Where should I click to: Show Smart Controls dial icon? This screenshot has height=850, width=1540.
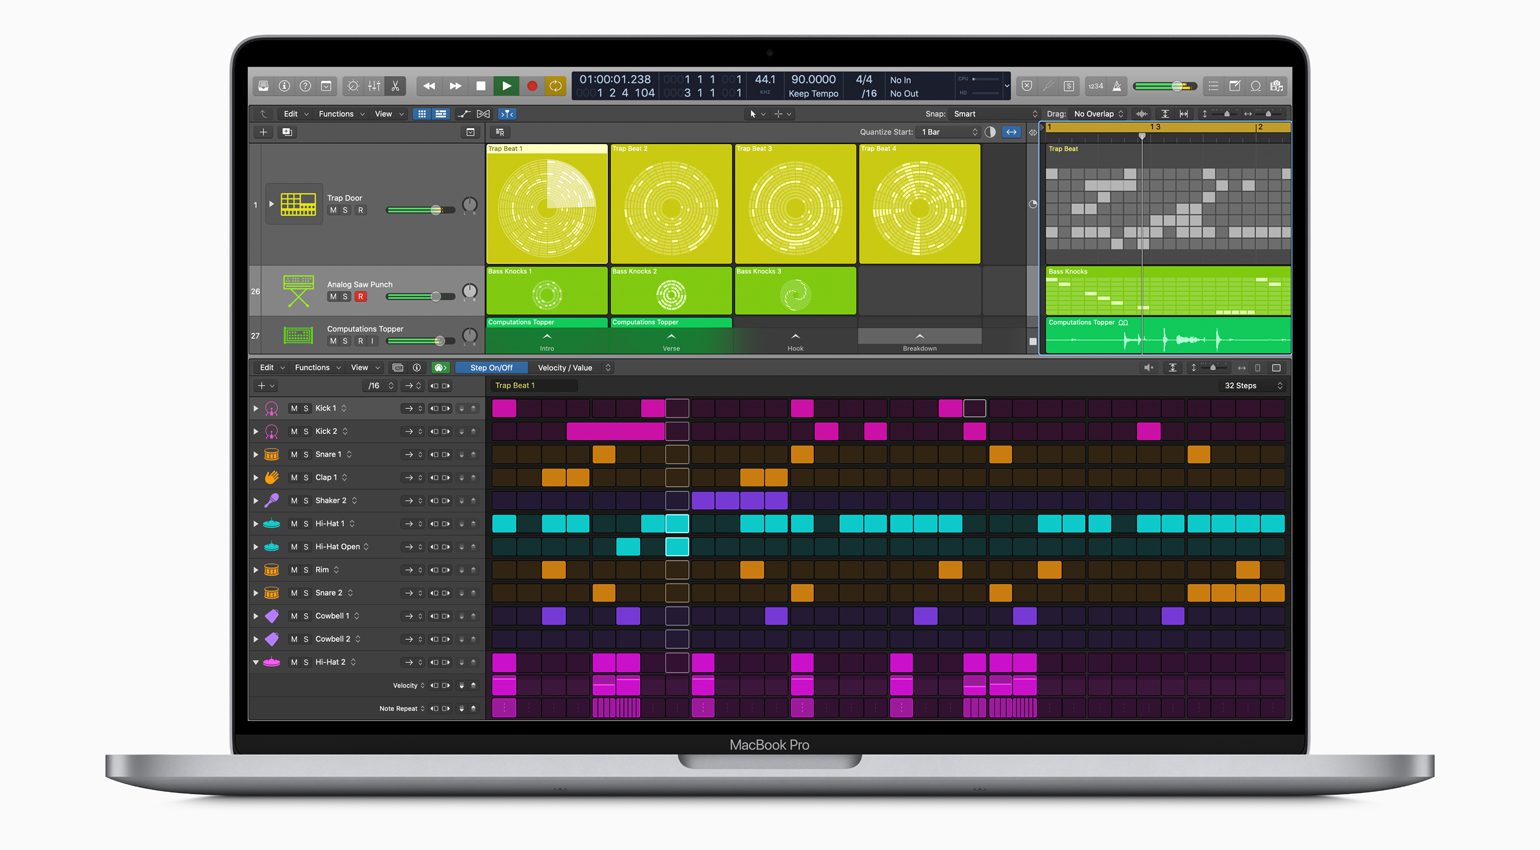coord(353,86)
